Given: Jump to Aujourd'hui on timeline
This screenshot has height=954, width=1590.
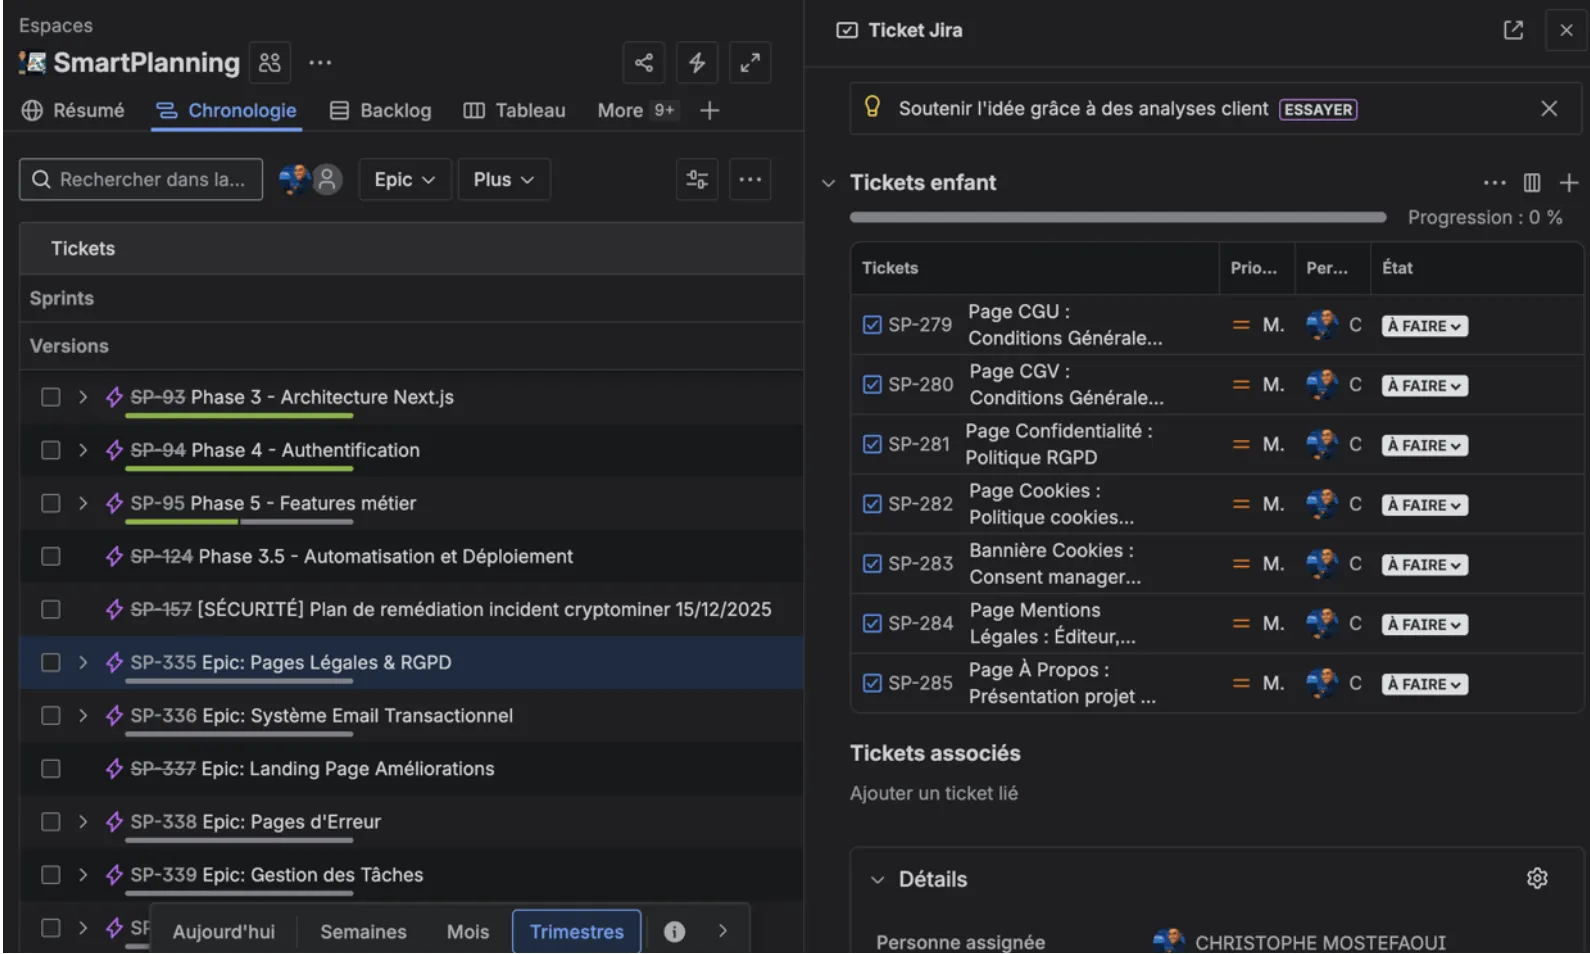Looking at the screenshot, I should 224,932.
